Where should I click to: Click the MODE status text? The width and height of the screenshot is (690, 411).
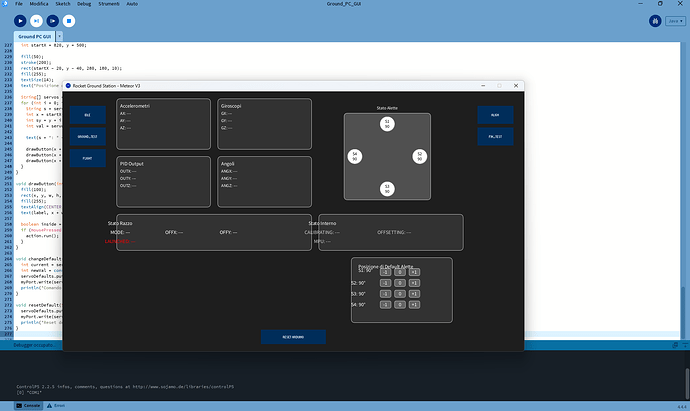click(120, 232)
